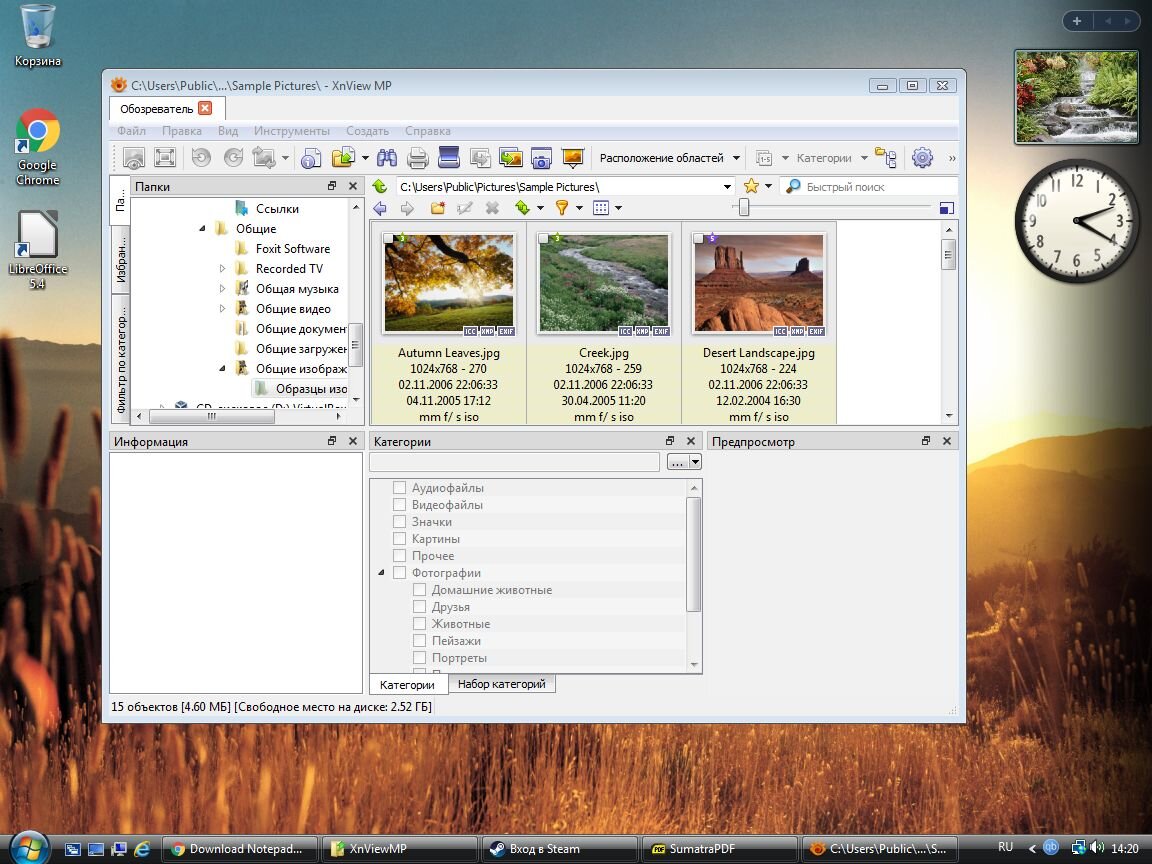Click the folder tree view icon

tap(886, 158)
